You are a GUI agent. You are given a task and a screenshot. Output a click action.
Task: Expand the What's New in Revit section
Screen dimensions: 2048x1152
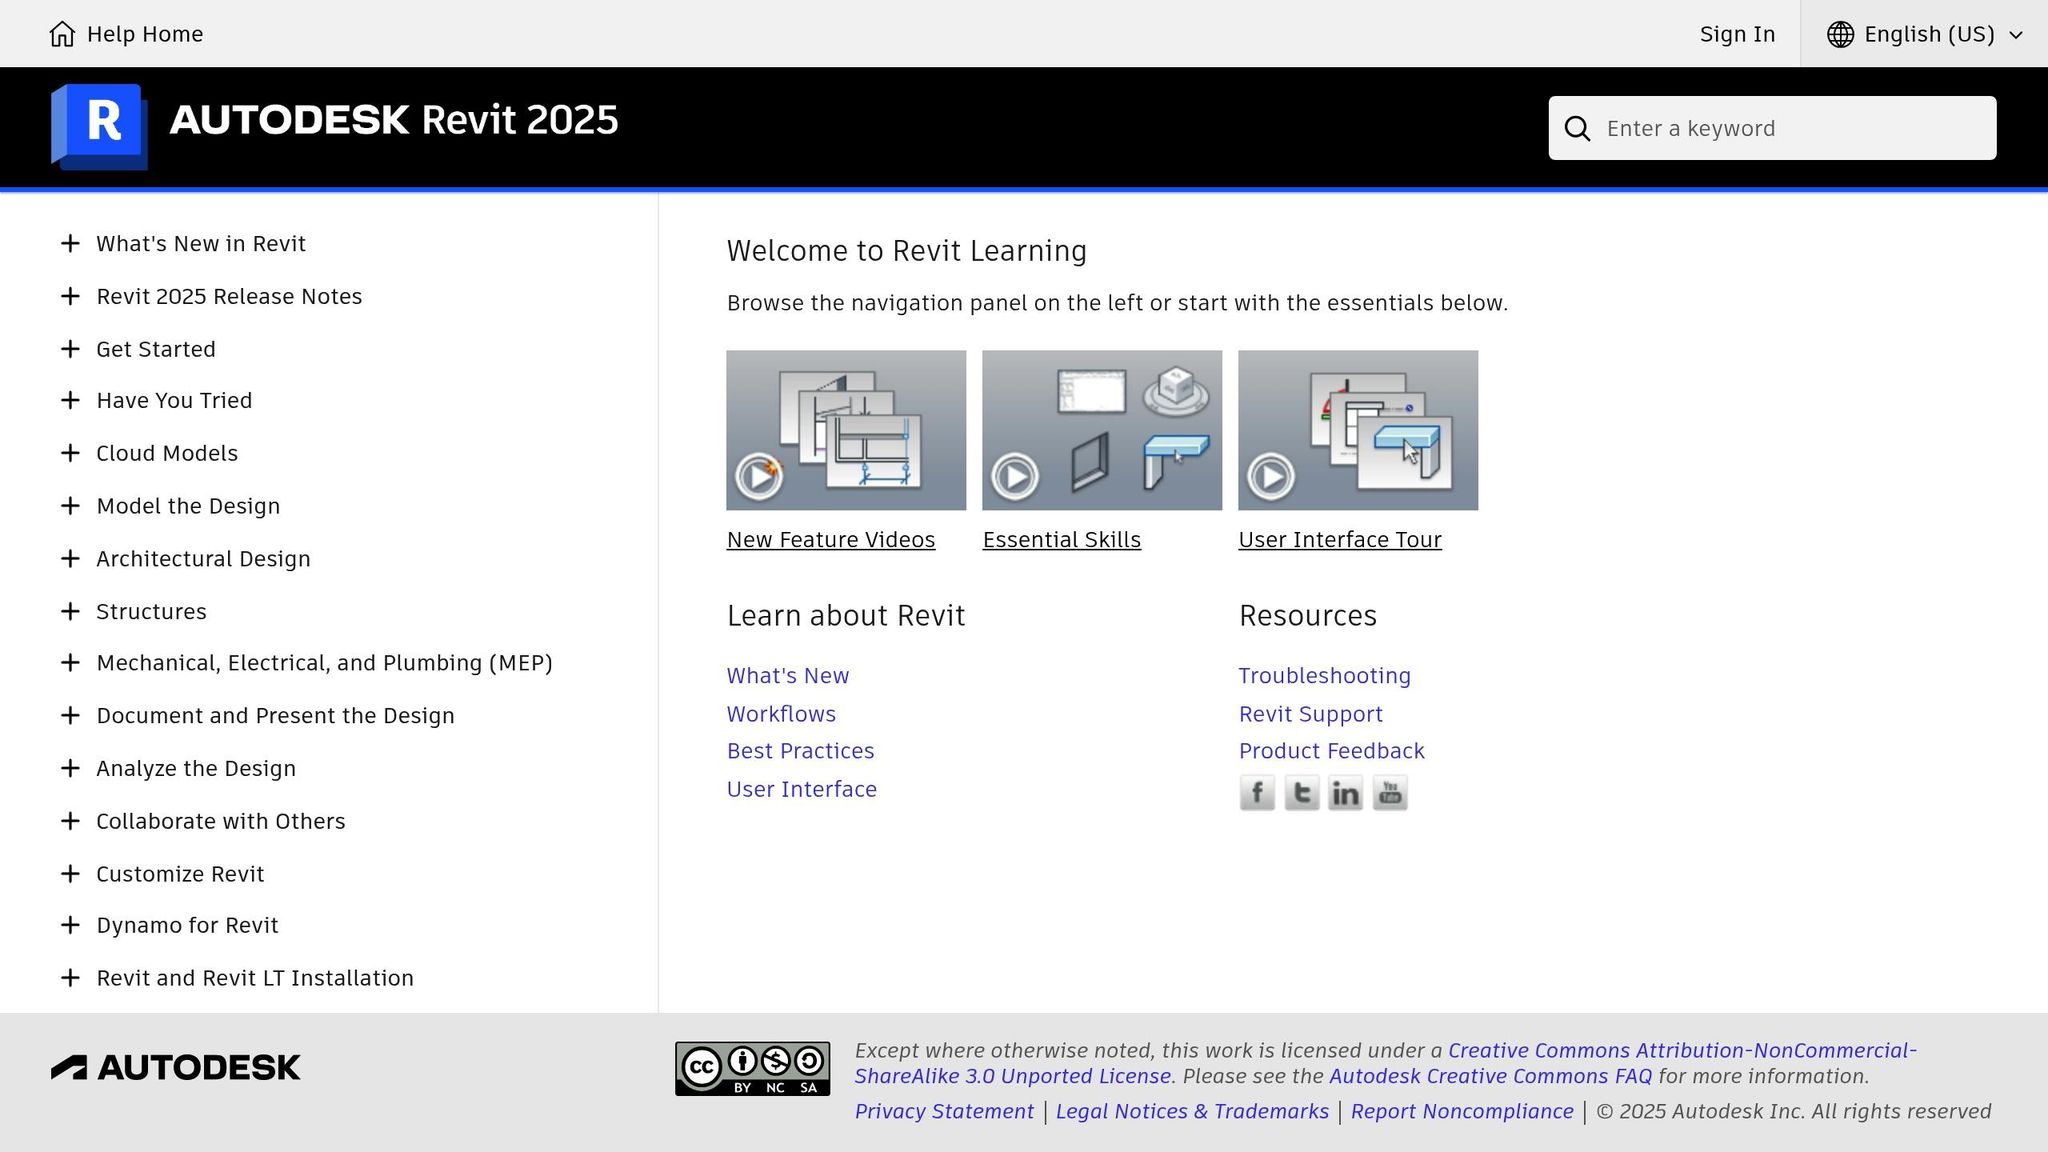pyautogui.click(x=70, y=244)
